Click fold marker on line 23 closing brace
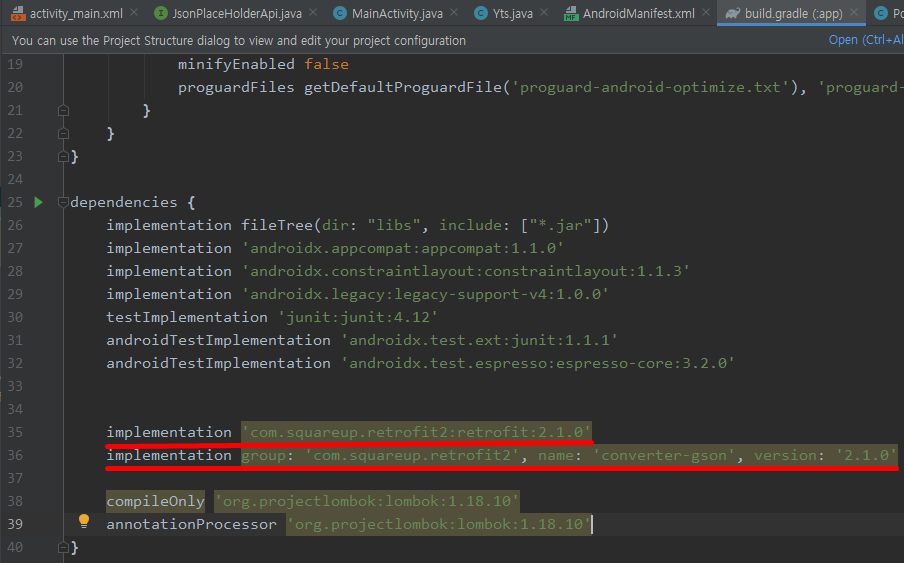904x563 pixels. point(63,156)
